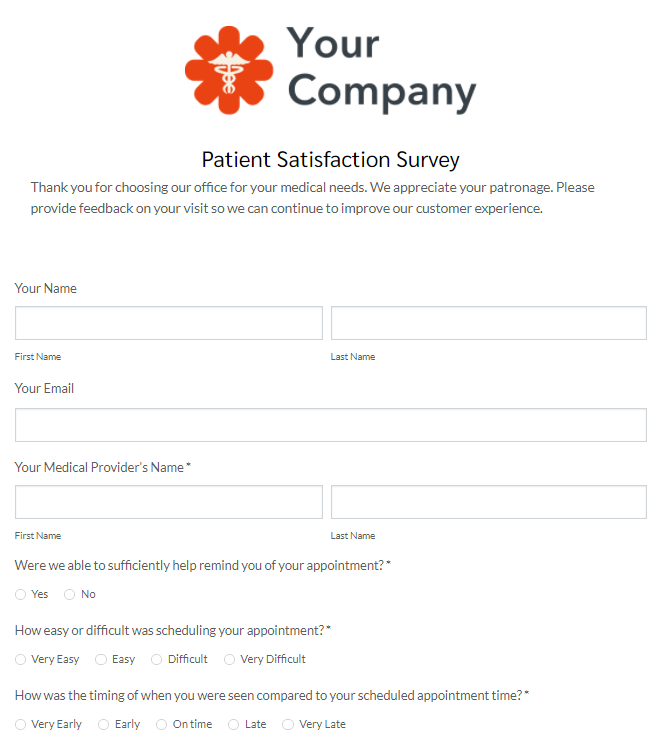
Task: Select the On time radio option
Action: 162,725
